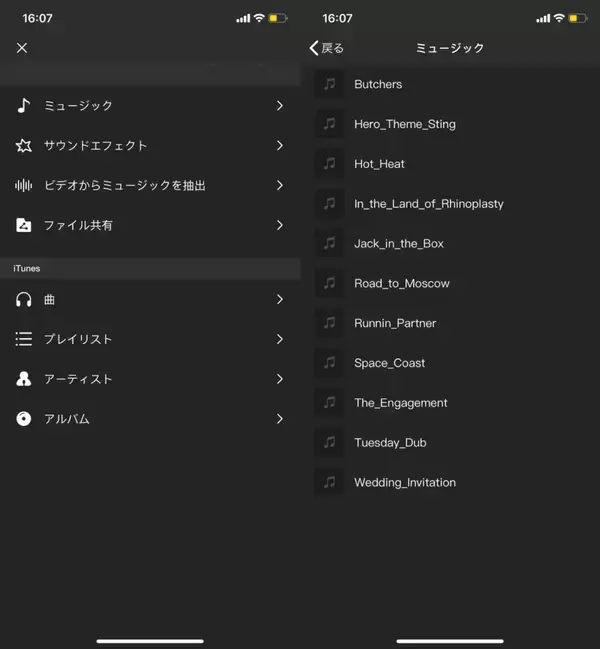The height and width of the screenshot is (649, 600).
Task: Expand the アルバム row chevron
Action: pyautogui.click(x=280, y=419)
